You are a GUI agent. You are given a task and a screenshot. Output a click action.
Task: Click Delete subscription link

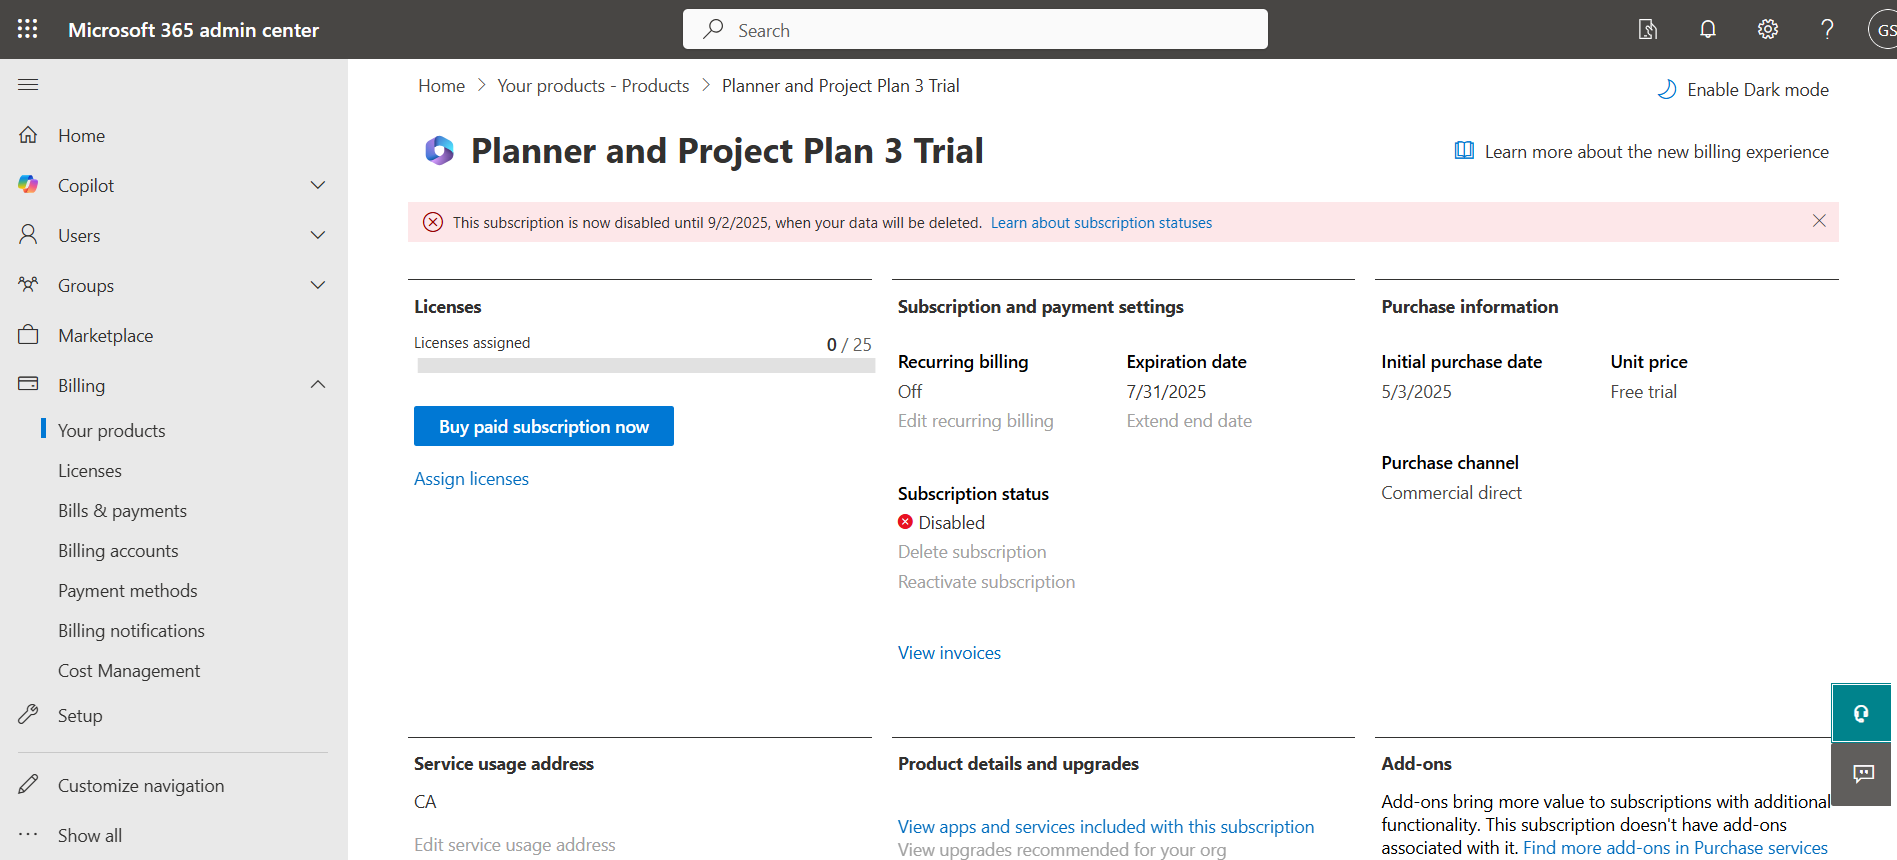[x=972, y=552]
